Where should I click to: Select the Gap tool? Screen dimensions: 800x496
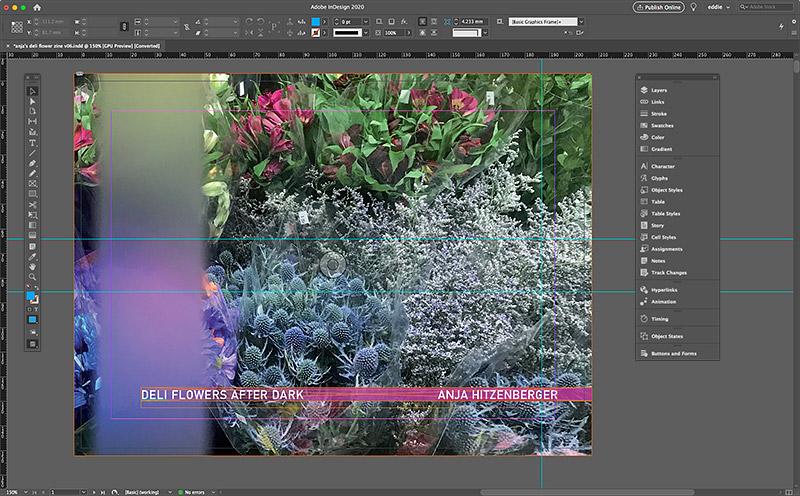(33, 121)
